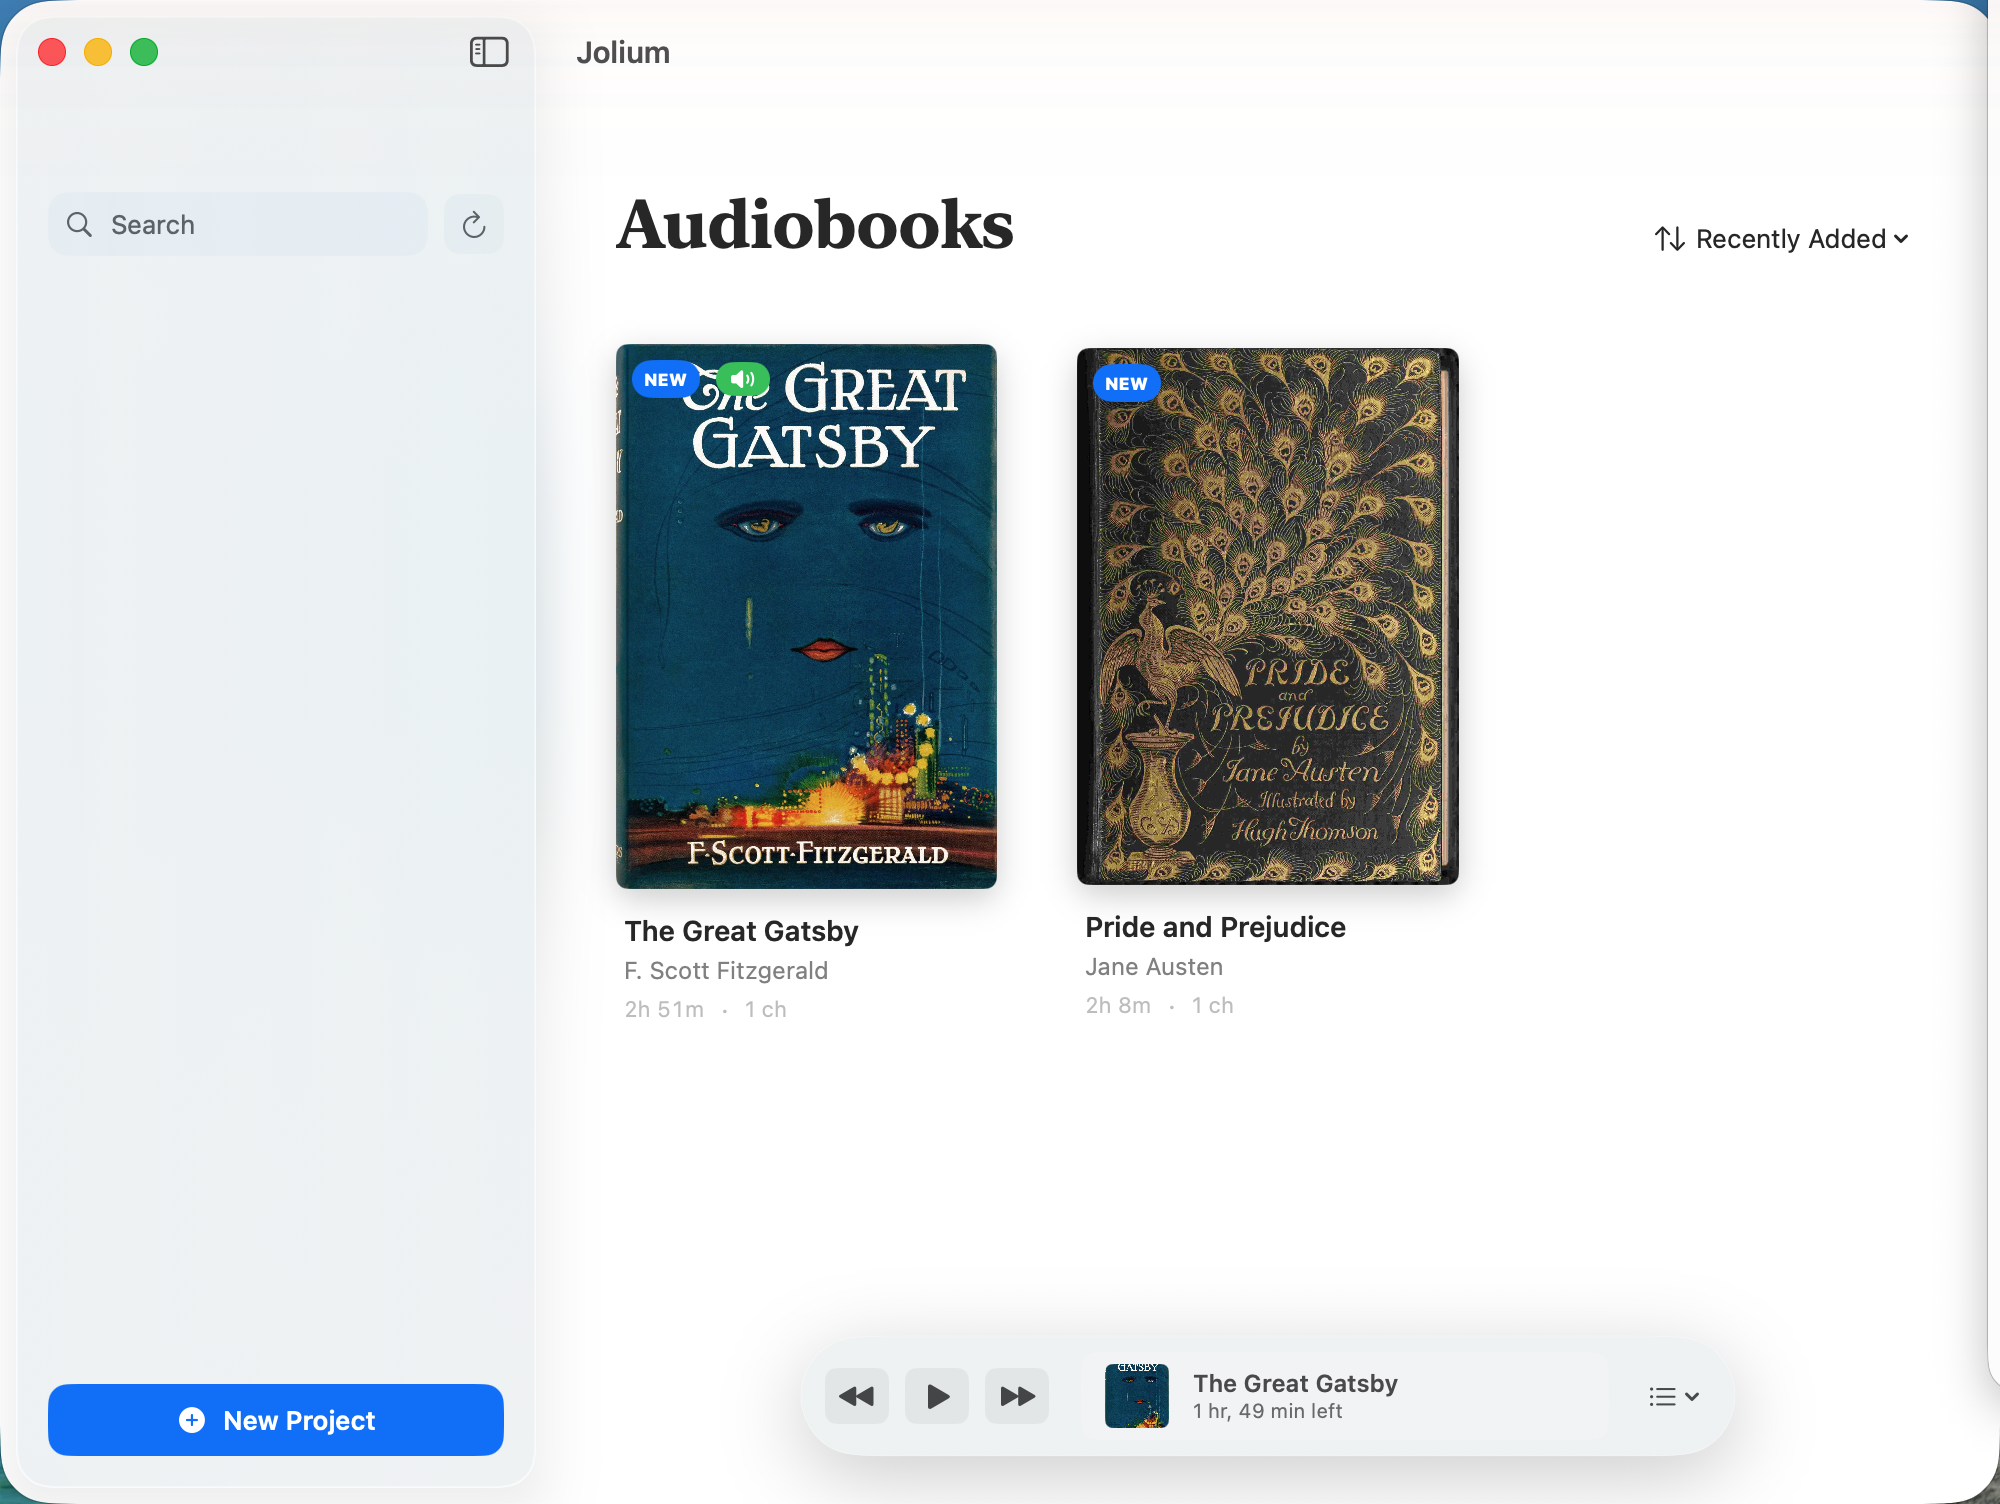The height and width of the screenshot is (1504, 2000).
Task: Click the 2h 51m duration text
Action: pos(664,1010)
